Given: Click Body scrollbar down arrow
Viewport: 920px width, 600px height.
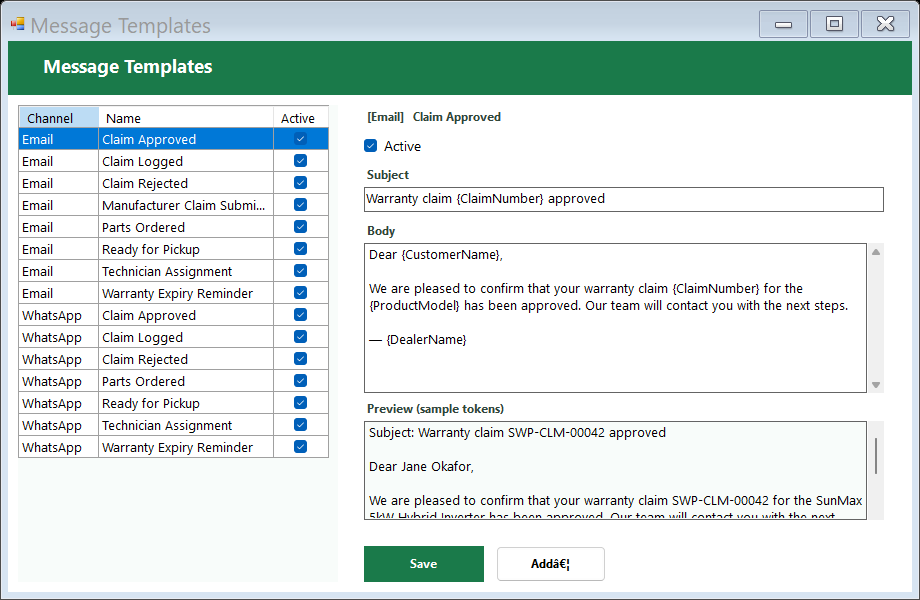Looking at the screenshot, I should (x=875, y=385).
